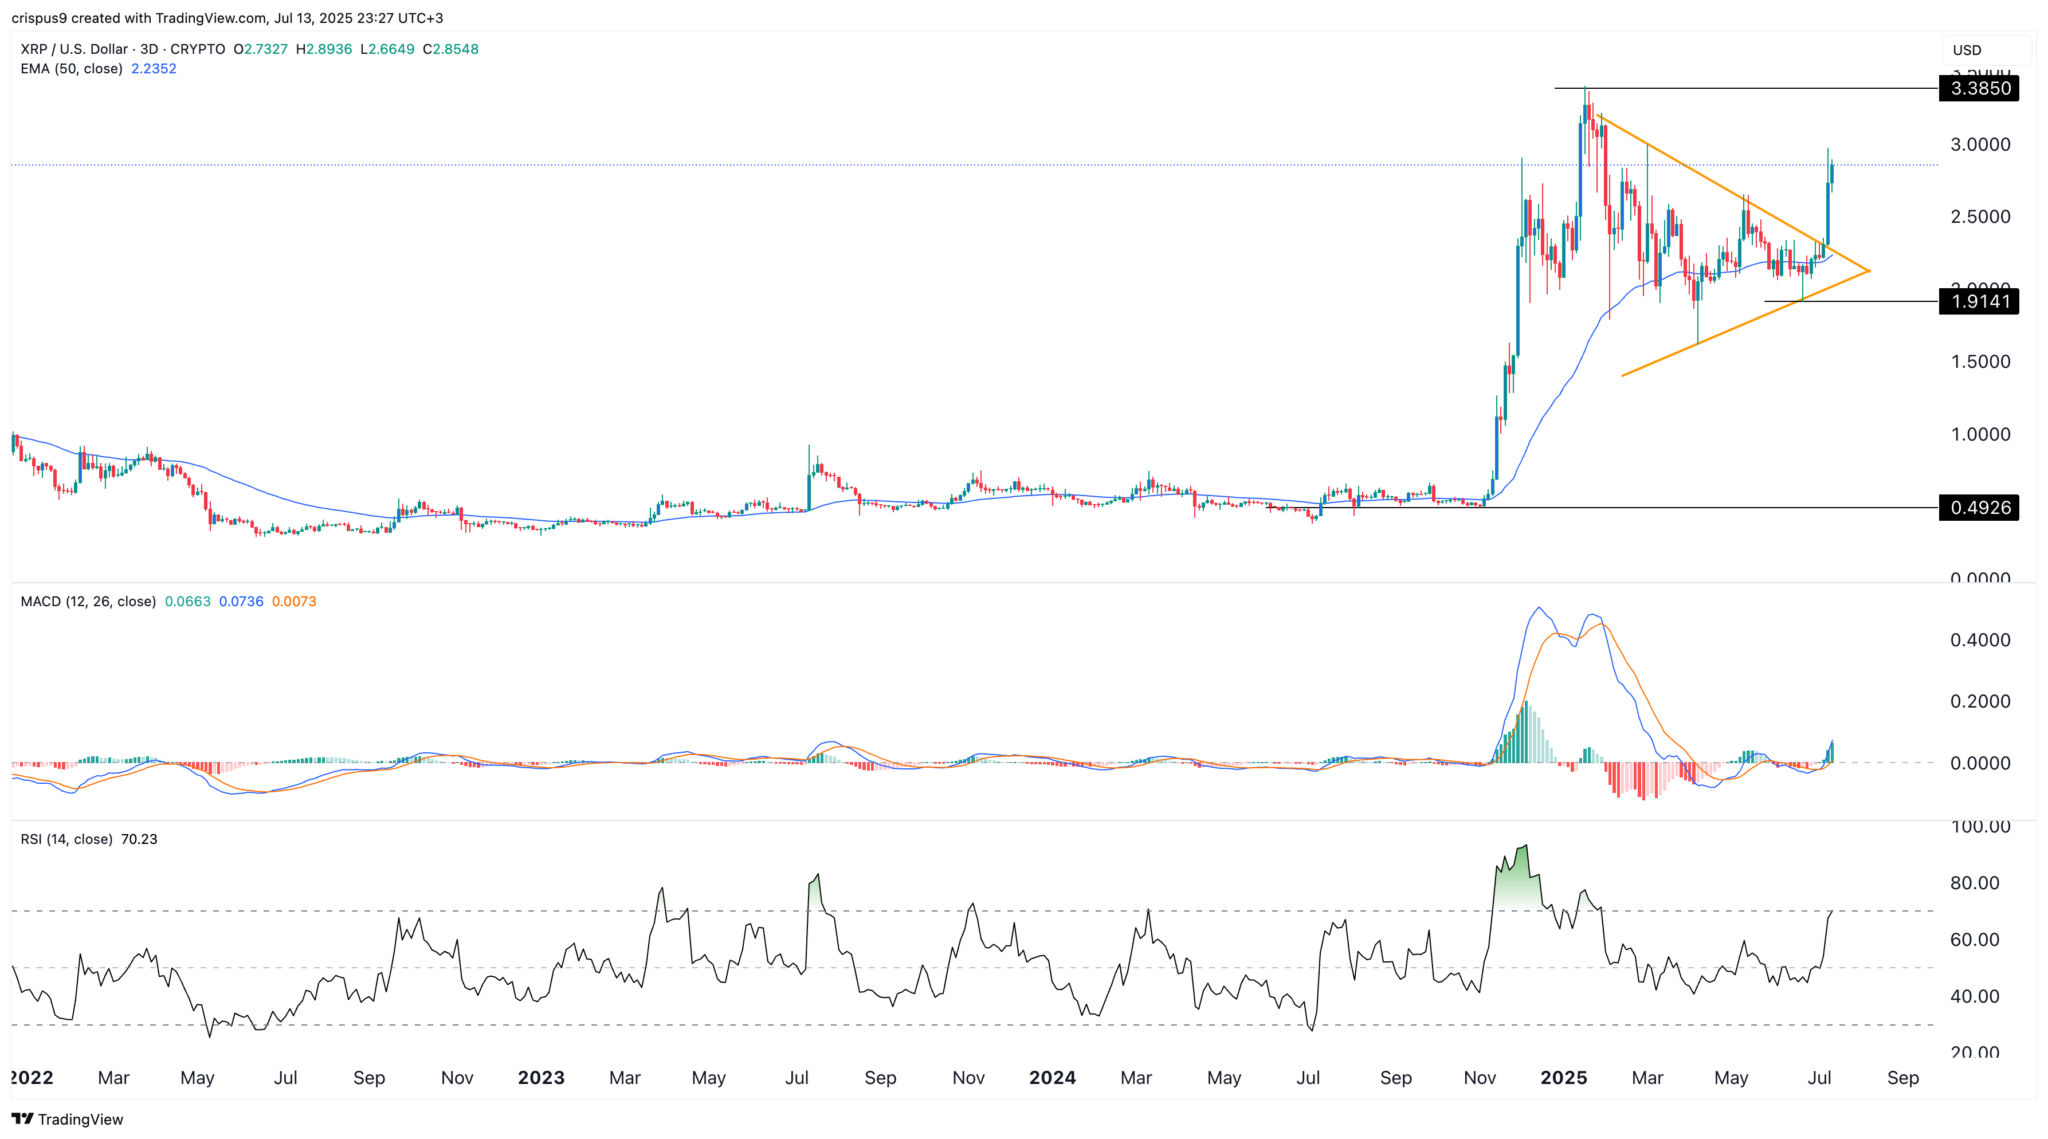Select the 1.9141 price label
Viewport: 2048px width, 1139px height.
tap(1977, 303)
